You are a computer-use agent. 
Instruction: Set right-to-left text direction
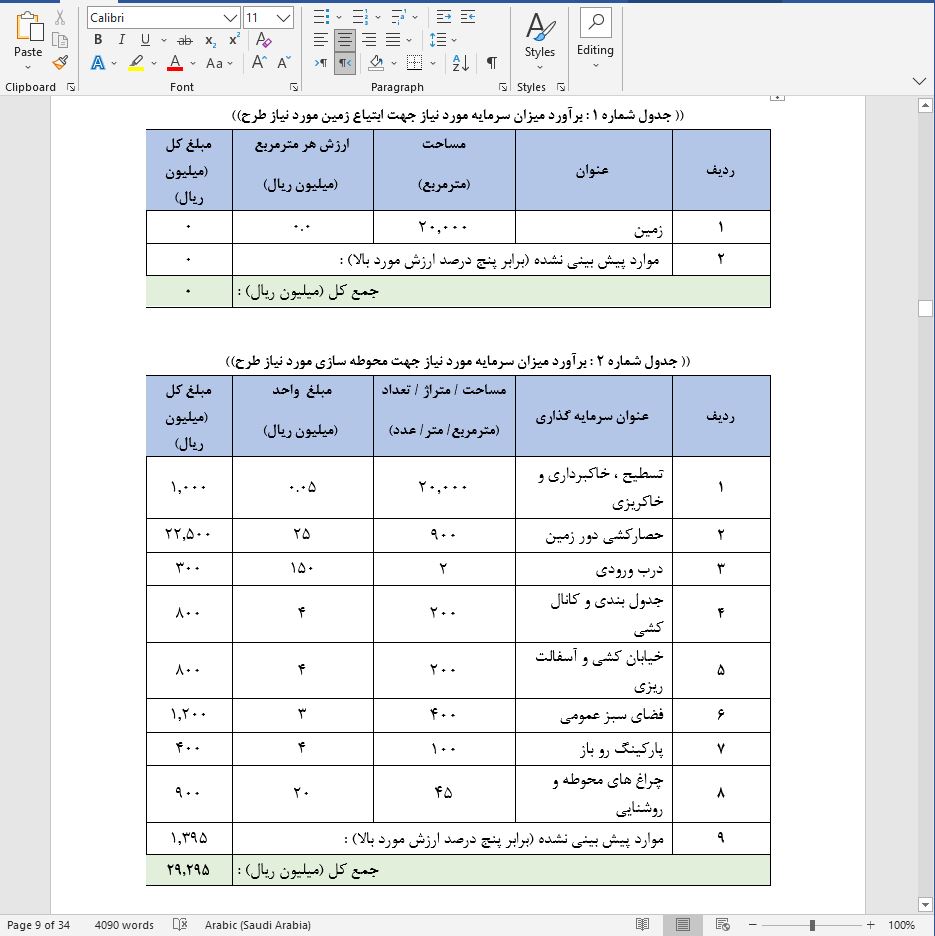345,63
